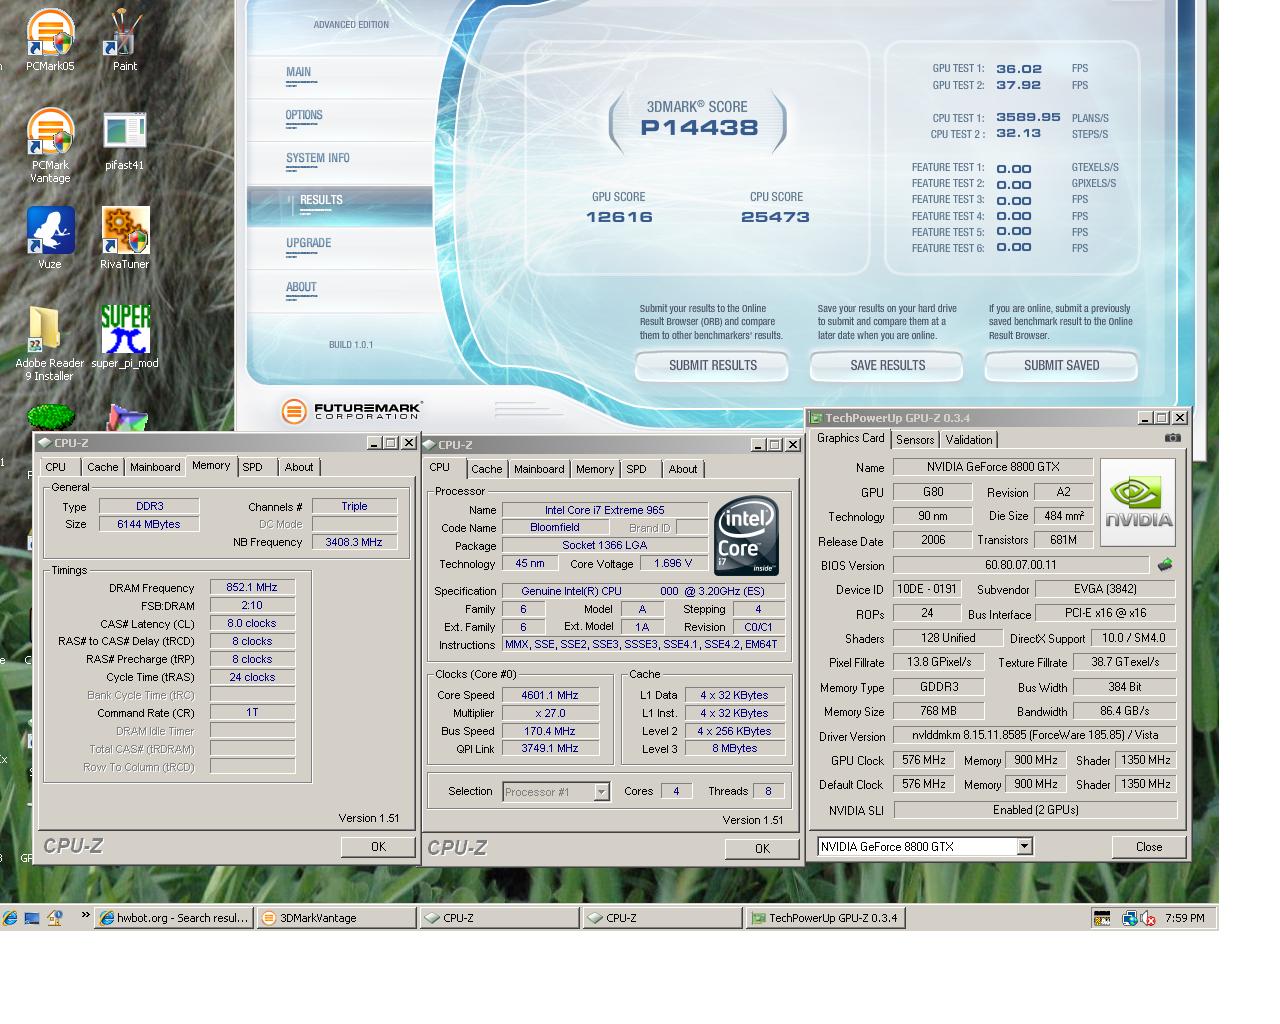Click the SAVE RESULTS button
The image size is (1280, 1024).
click(x=887, y=366)
